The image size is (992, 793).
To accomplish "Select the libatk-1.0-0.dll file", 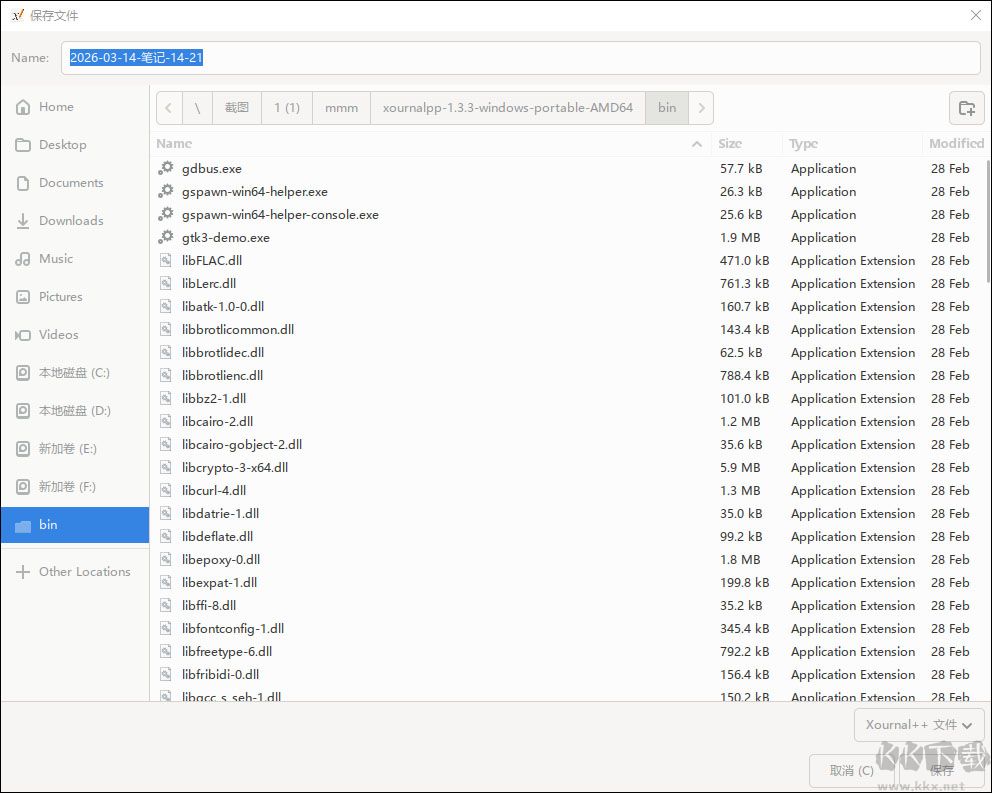I will tap(568, 306).
